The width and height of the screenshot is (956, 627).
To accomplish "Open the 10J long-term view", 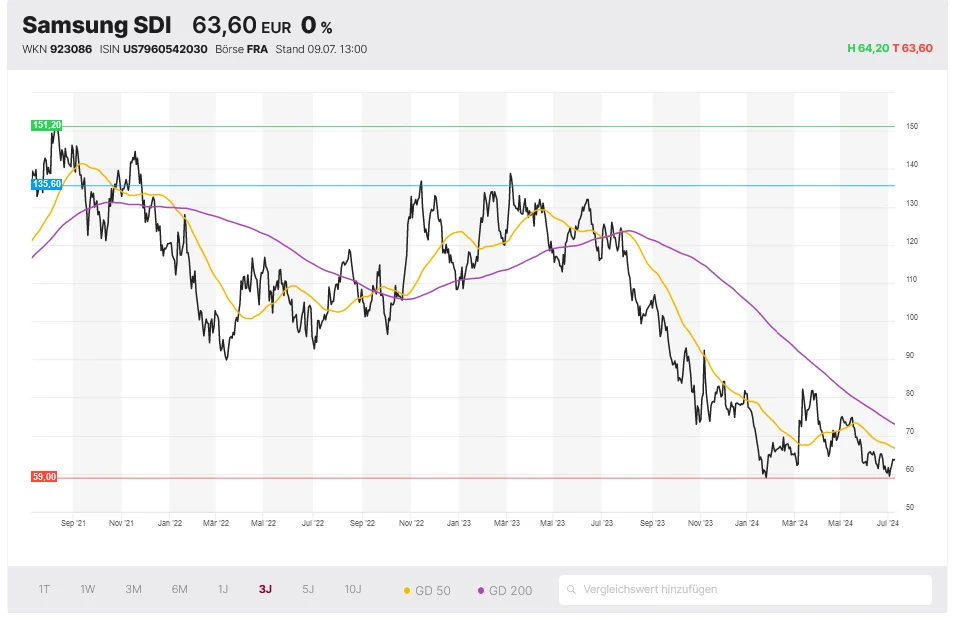I will coord(353,590).
